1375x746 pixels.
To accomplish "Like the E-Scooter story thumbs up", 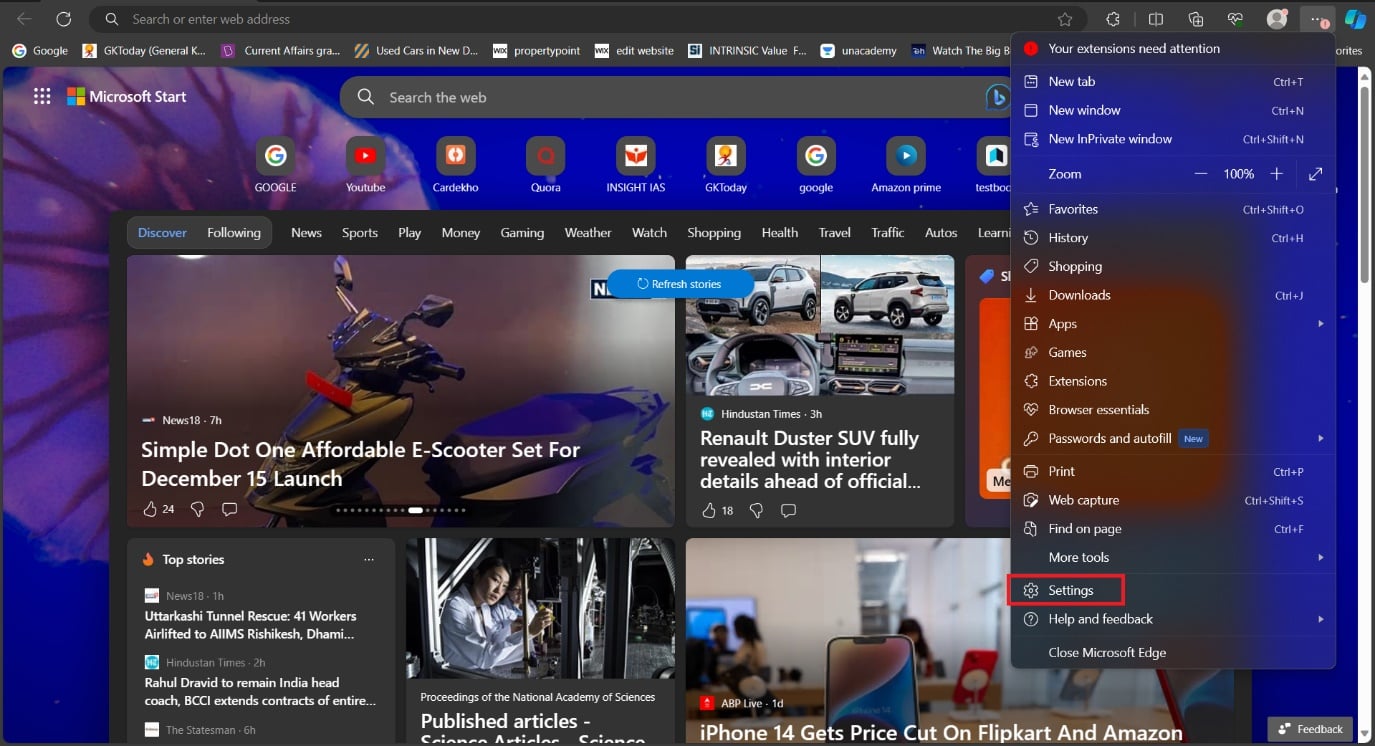I will click(x=150, y=510).
